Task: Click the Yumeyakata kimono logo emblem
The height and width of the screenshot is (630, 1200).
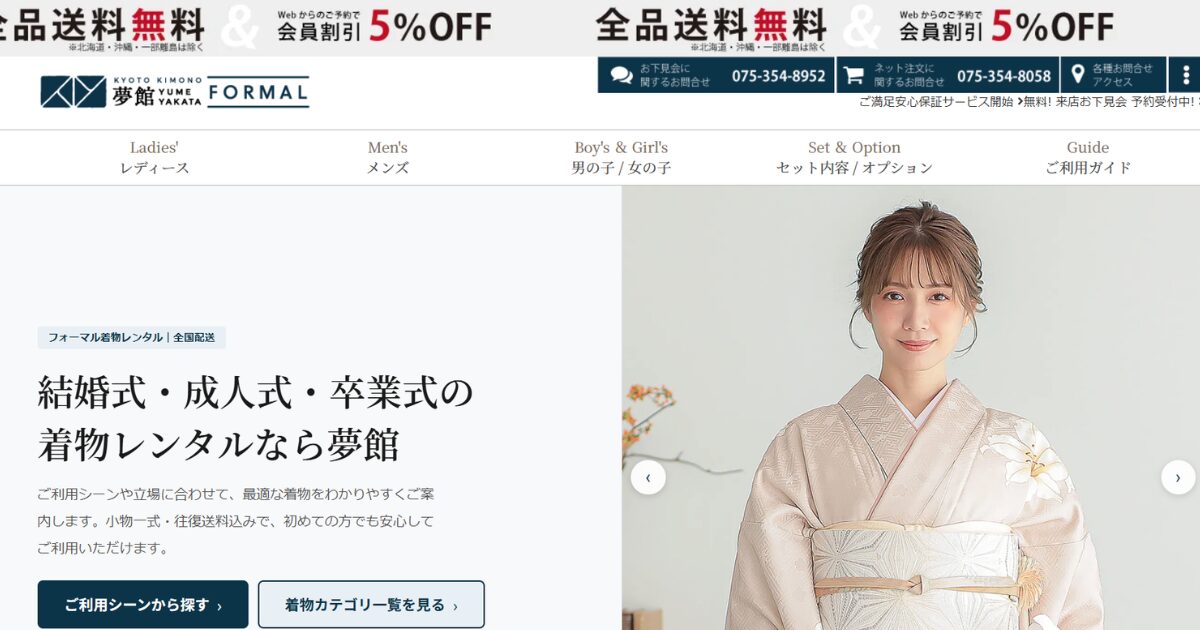Action: (73, 92)
